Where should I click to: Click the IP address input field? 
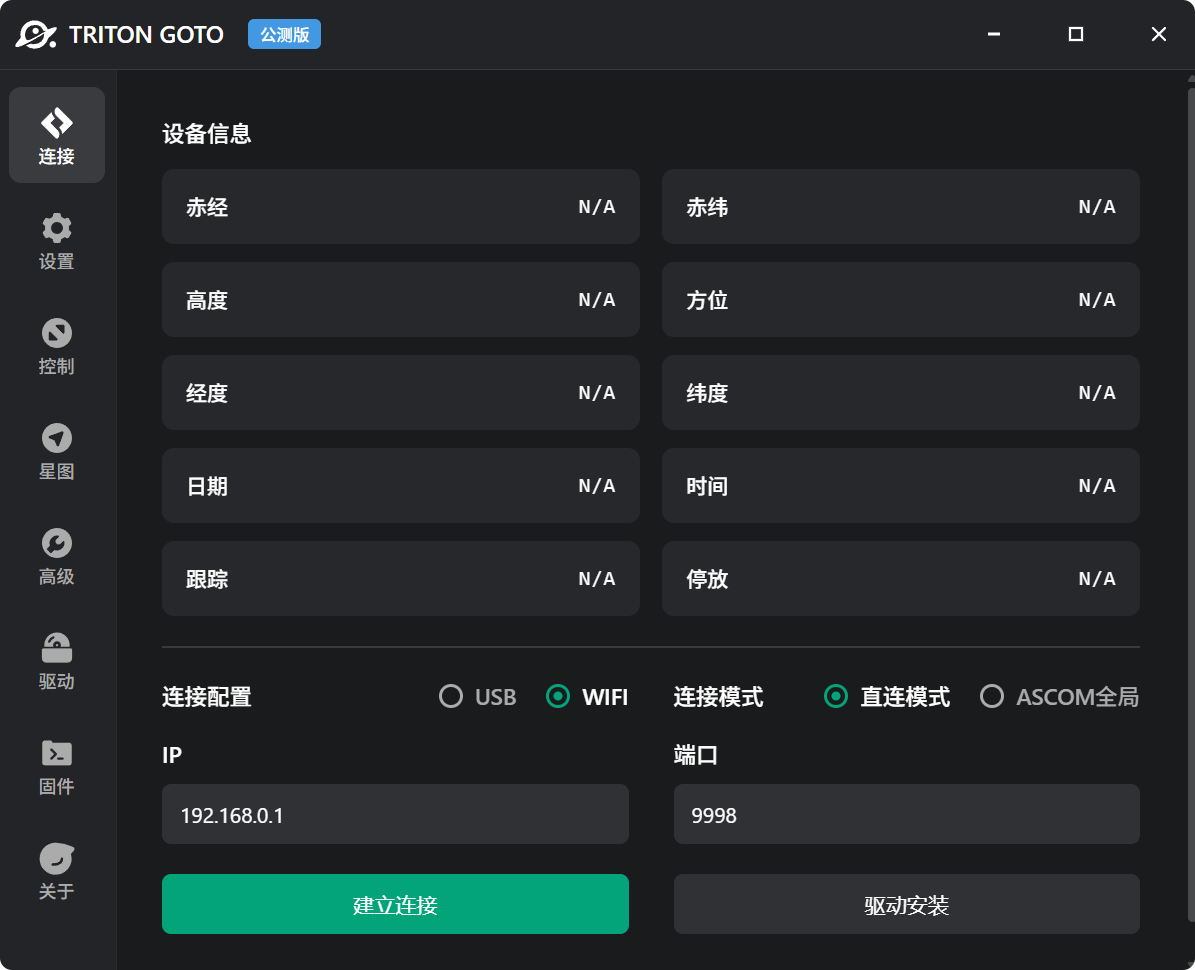click(x=395, y=814)
